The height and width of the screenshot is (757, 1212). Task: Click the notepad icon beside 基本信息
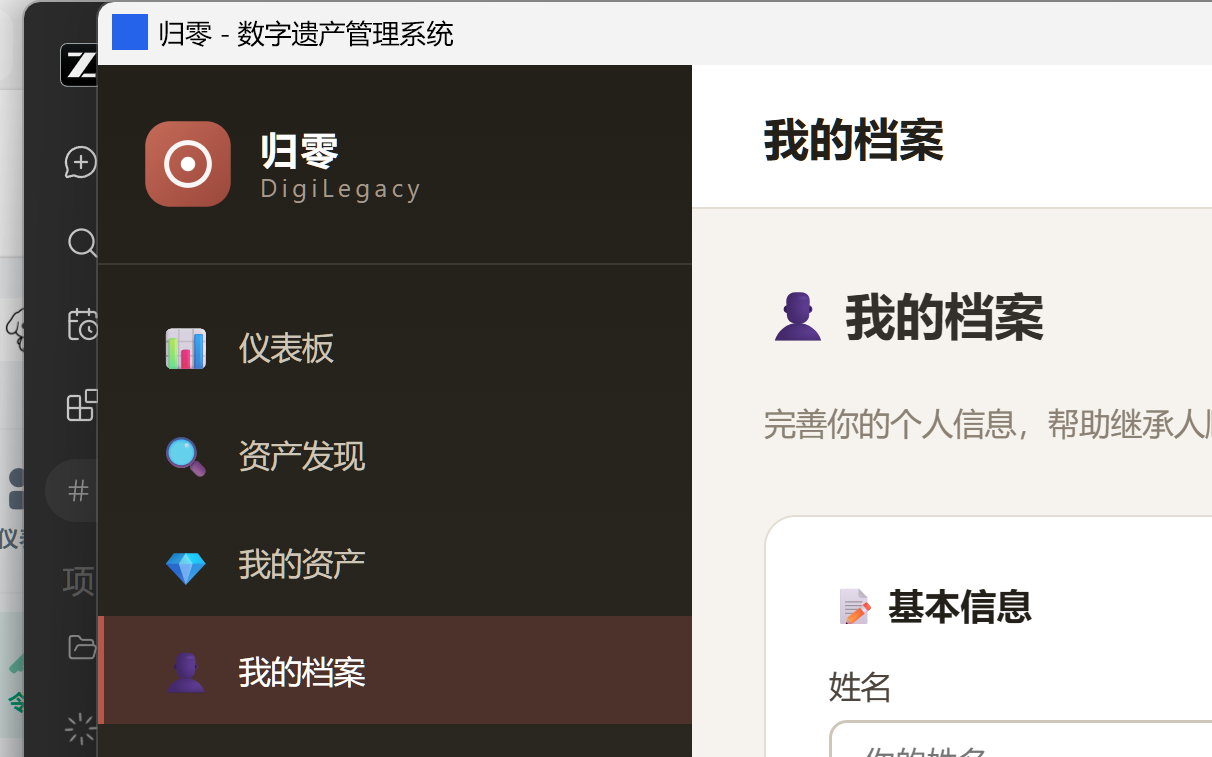tap(854, 607)
